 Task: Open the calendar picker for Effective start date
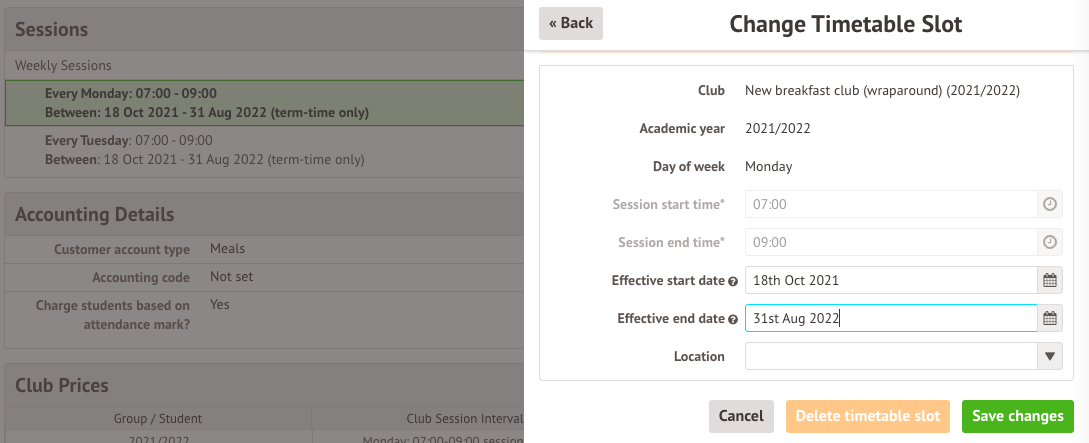pyautogui.click(x=1050, y=280)
